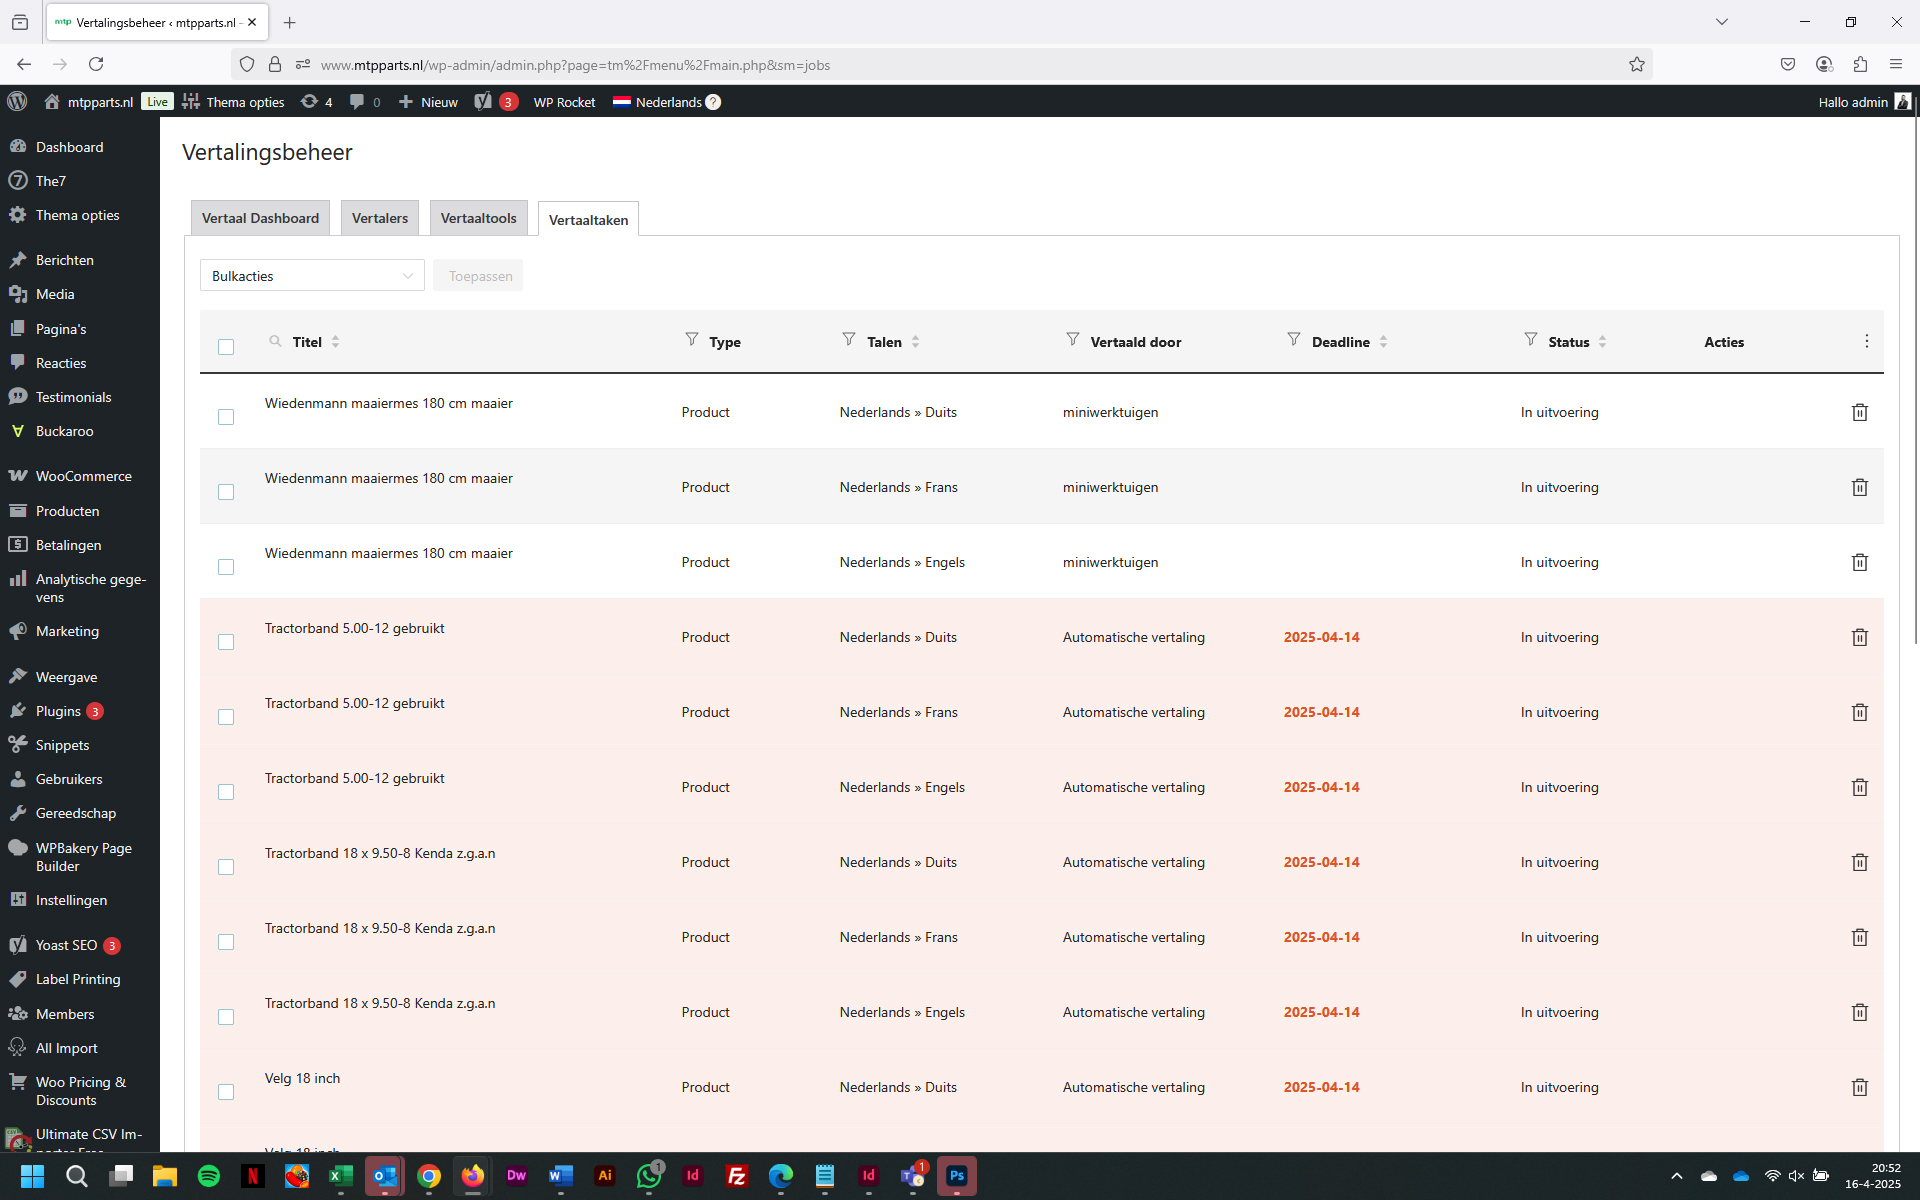The height and width of the screenshot is (1200, 1920).
Task: Click WP Rocket in the admin bar
Action: click(564, 102)
